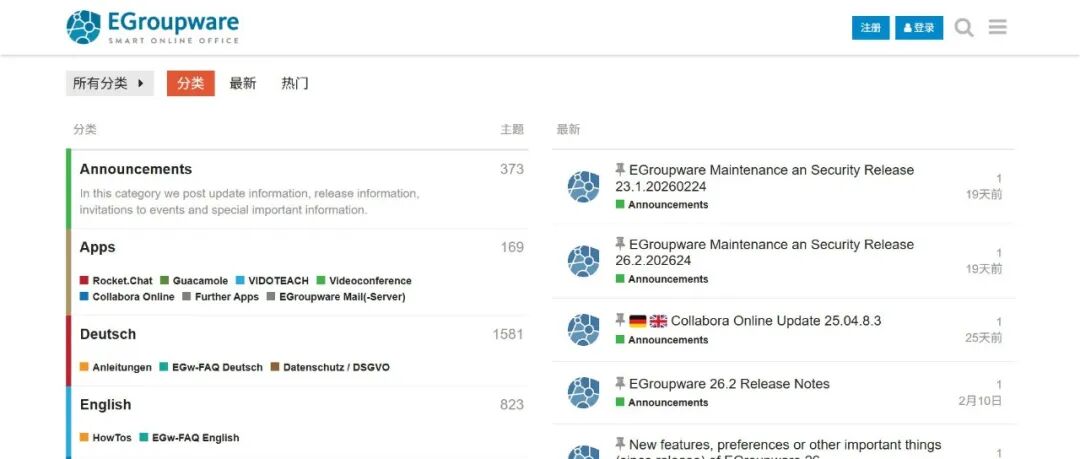Open the EGw-FAQ English subcategory
Viewport: 1080px width, 459px height.
[189, 438]
